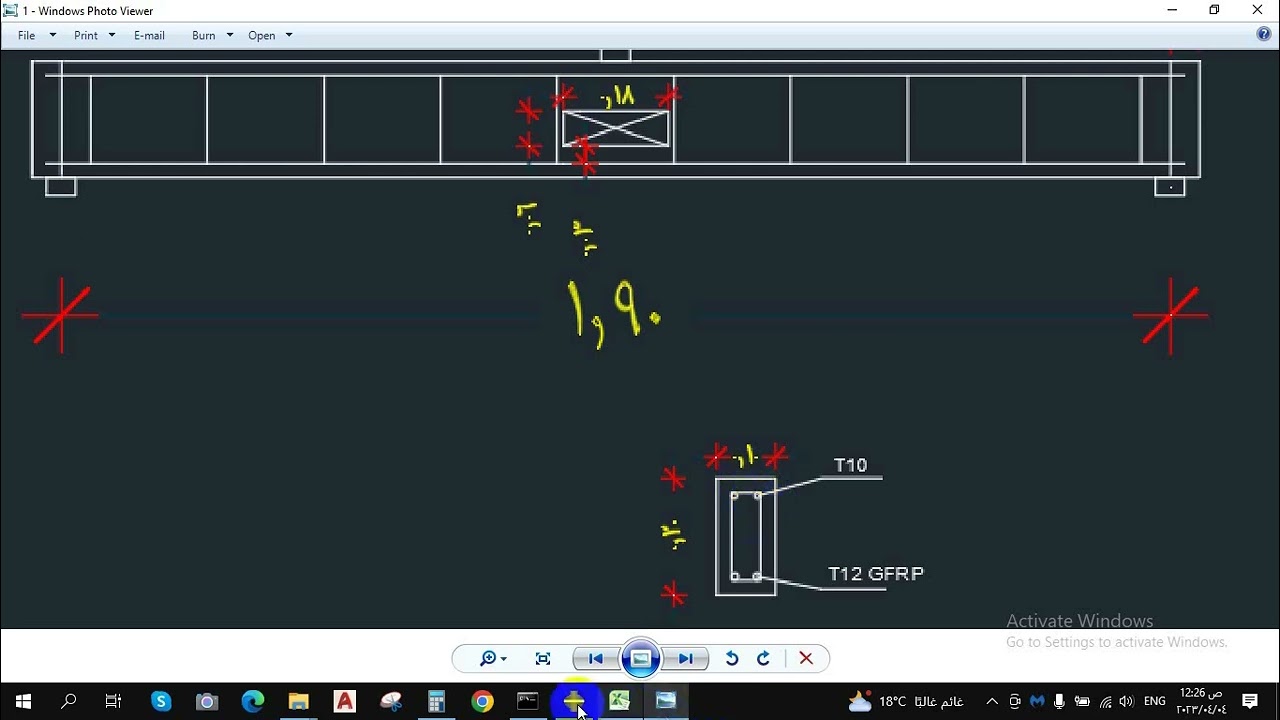Delete the current photo
The height and width of the screenshot is (720, 1280).
point(806,658)
